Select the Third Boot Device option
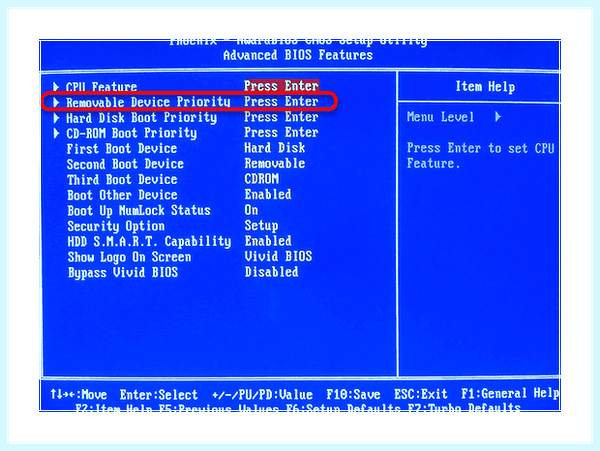The image size is (600, 451). click(122, 179)
